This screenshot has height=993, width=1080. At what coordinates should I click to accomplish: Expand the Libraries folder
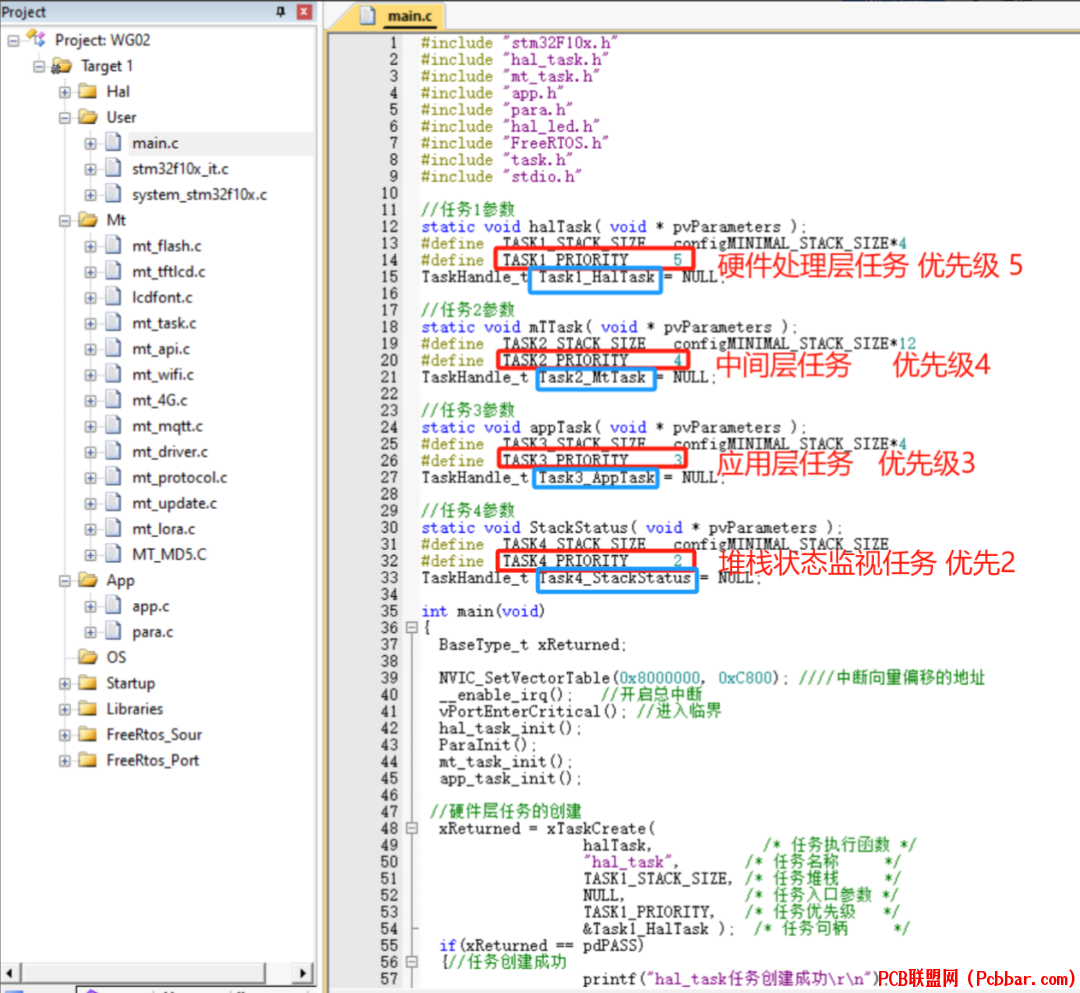pos(65,709)
